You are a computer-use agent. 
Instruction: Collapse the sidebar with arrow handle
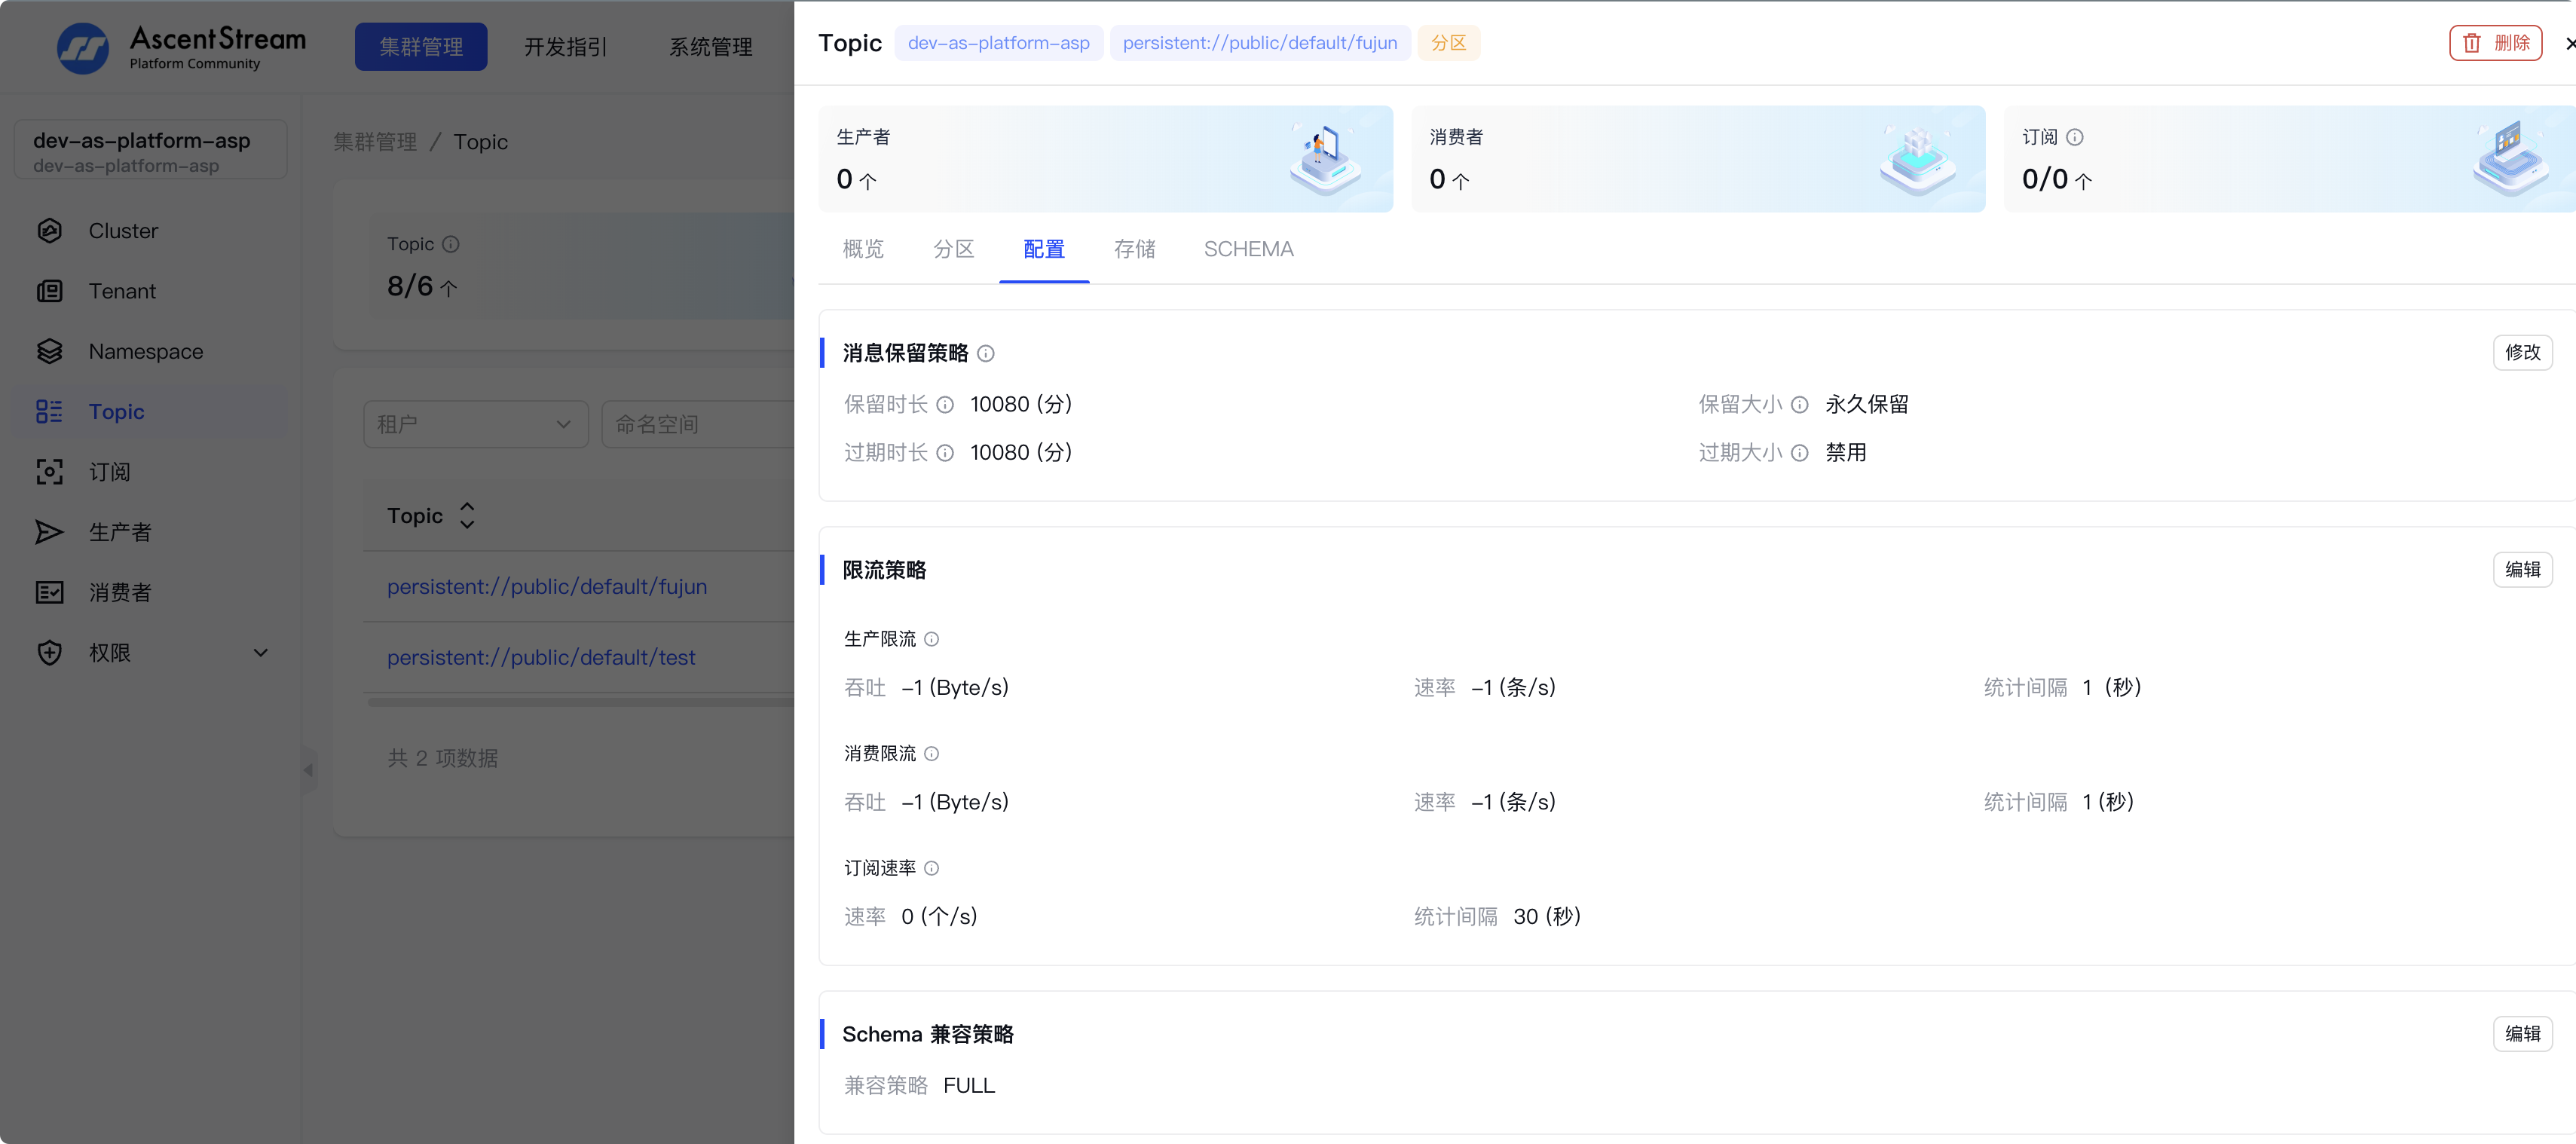coord(308,770)
